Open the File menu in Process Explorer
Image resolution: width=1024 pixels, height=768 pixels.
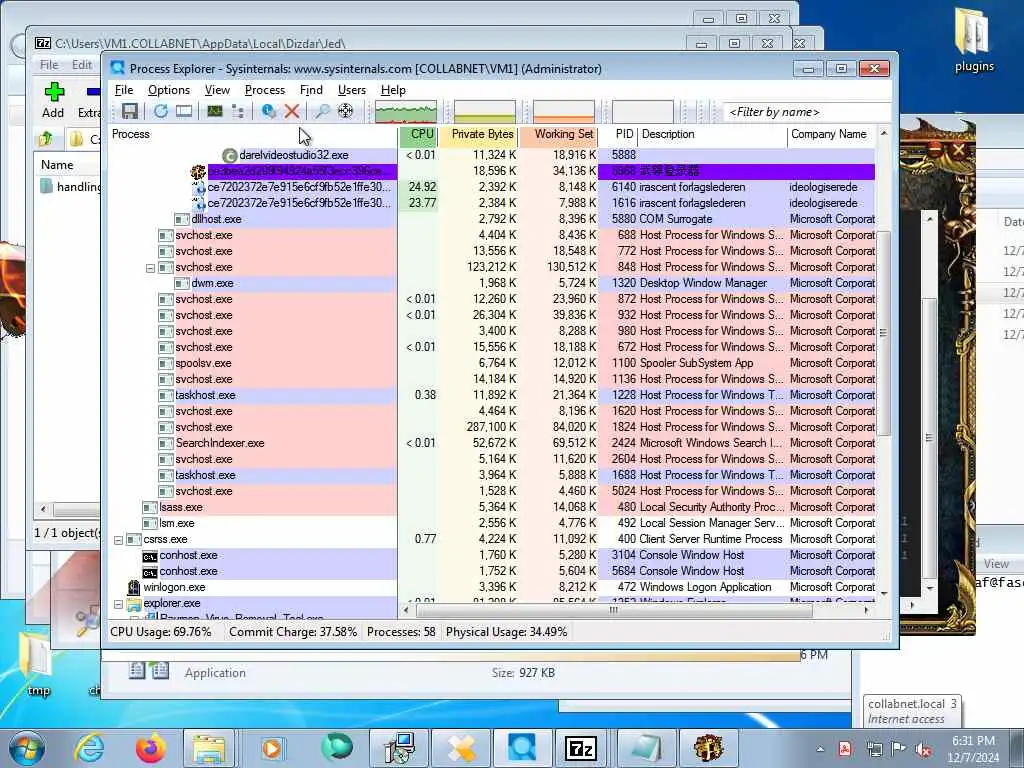(123, 90)
